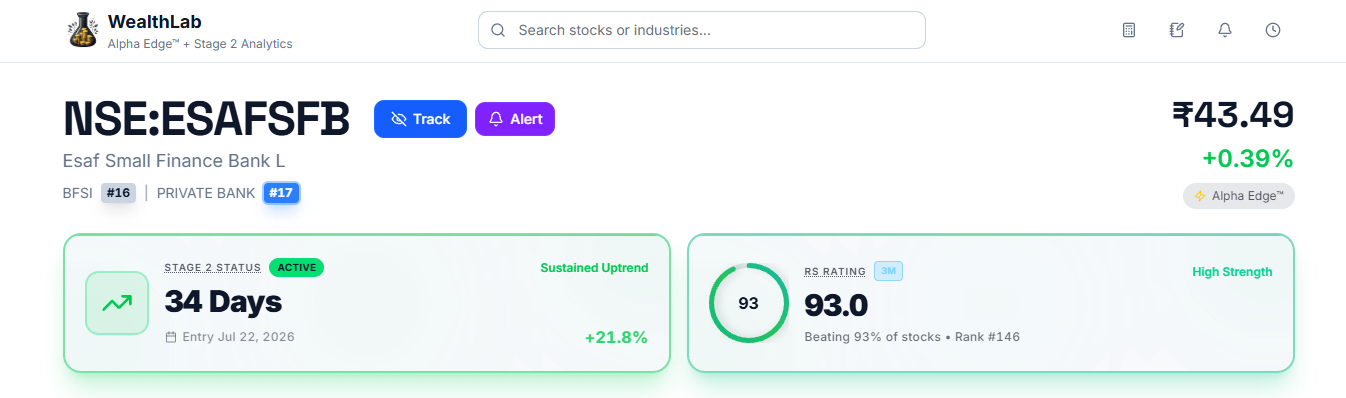Click the STAGE 2 STATUS label
This screenshot has width=1346, height=398.
click(x=213, y=267)
